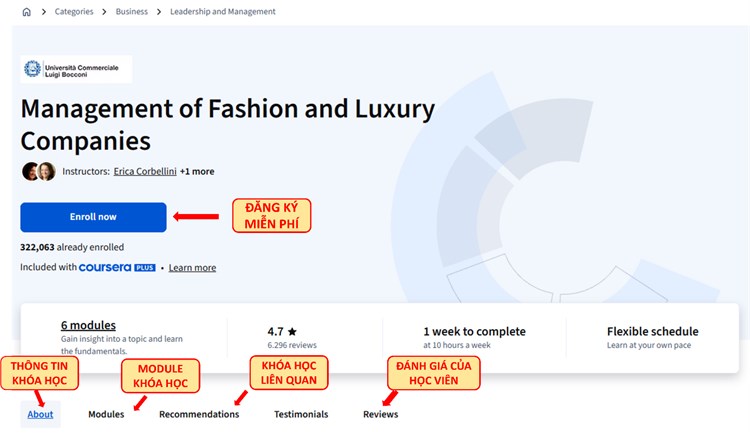Open instructor Erica Corbellini's profile link

point(145,171)
